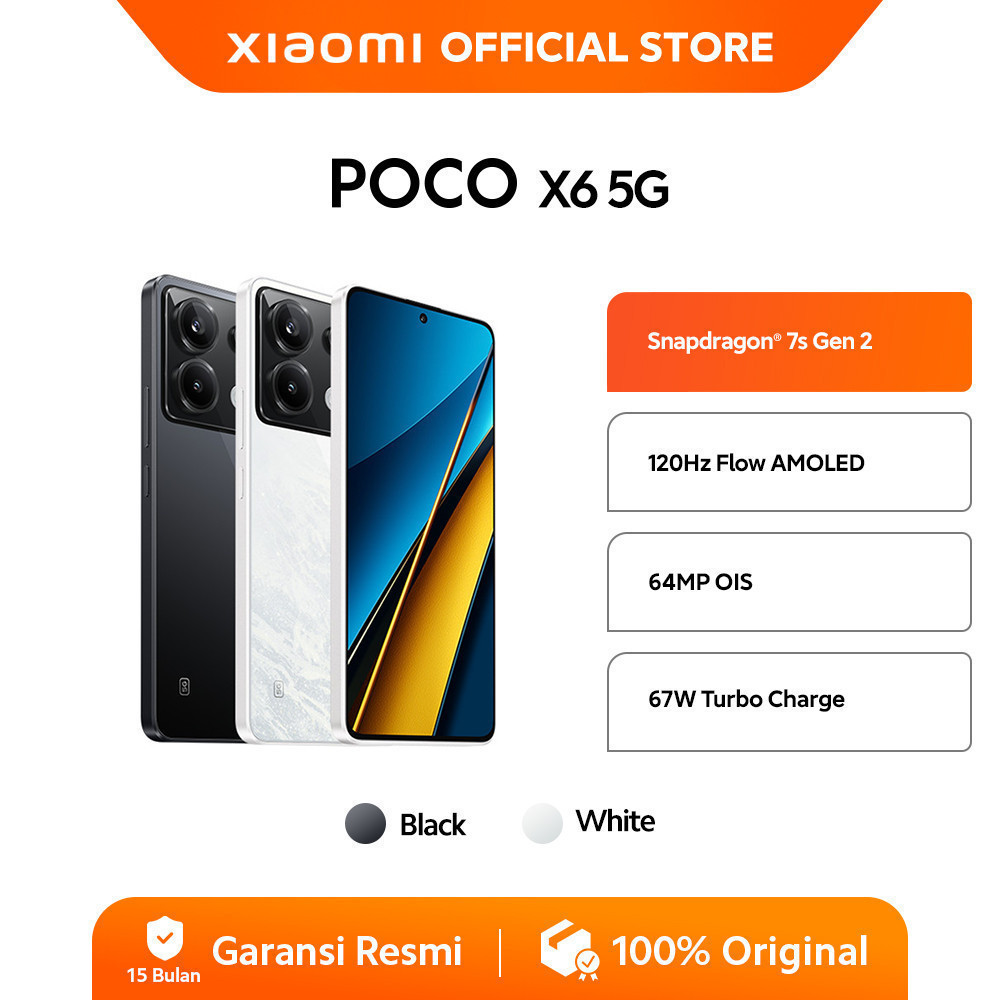
Task: Click the front camera punch hole
Action: [423, 318]
